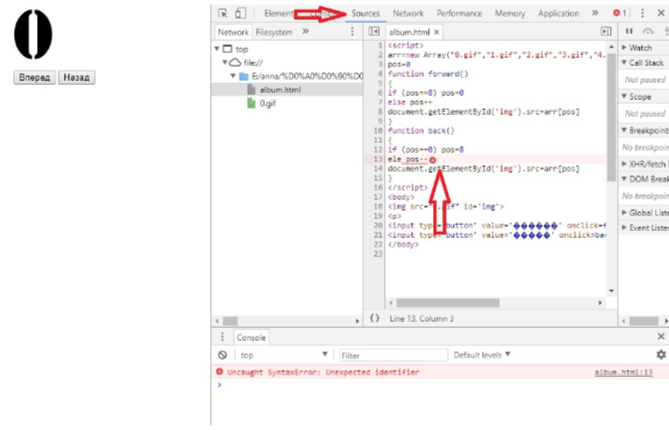Screen dimensions: 669x430
Task: Hide the navigator sidebar icon
Action: coord(374,32)
